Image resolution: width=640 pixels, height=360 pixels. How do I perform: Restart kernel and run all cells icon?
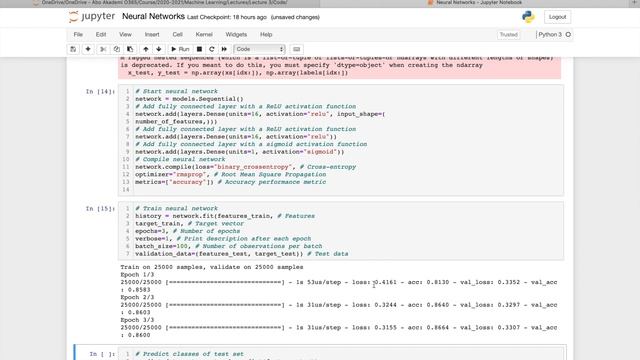coord(224,49)
